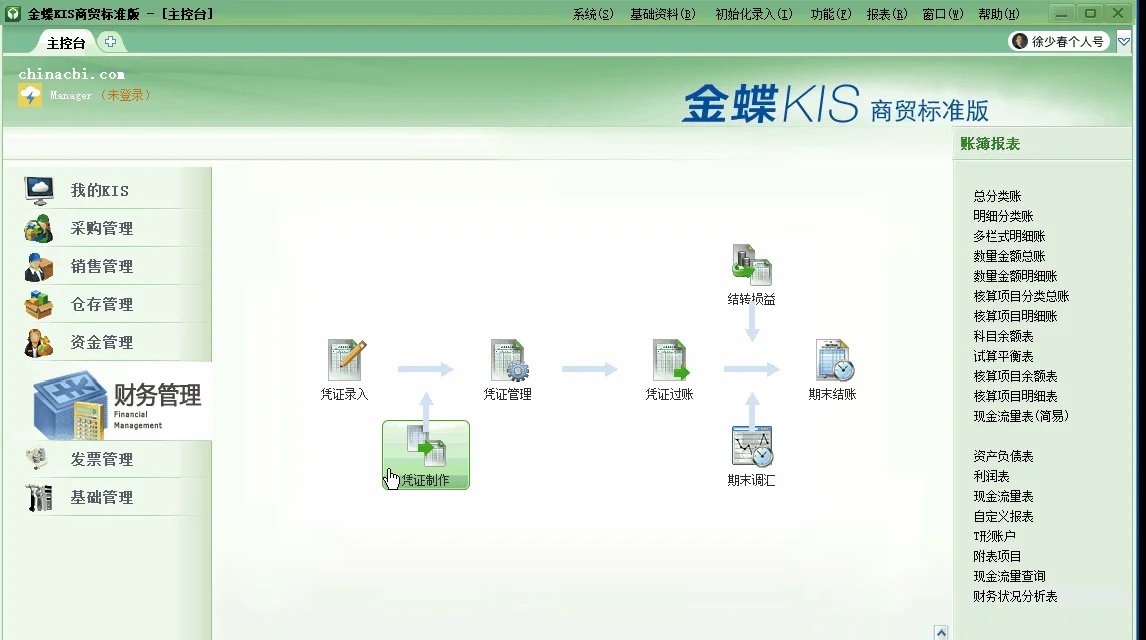Open 试算平衡表 report

(x=1003, y=357)
